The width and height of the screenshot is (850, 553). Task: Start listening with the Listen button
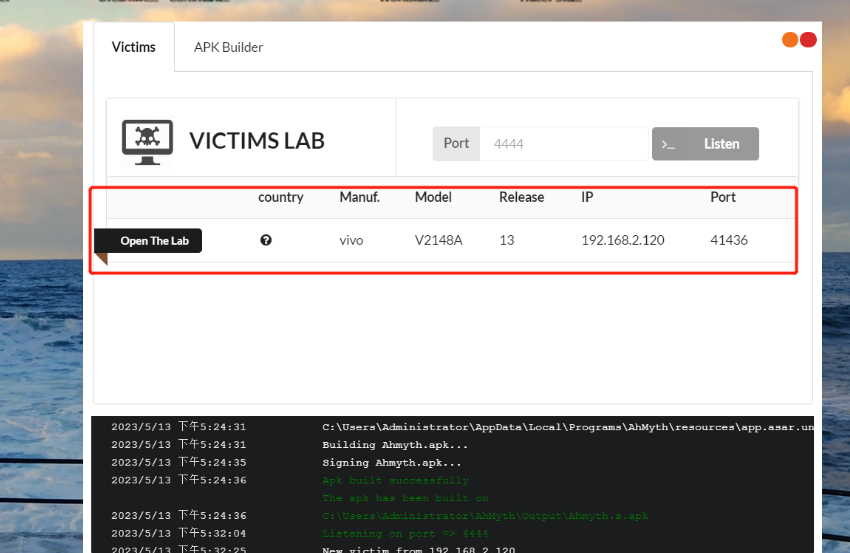click(x=705, y=144)
